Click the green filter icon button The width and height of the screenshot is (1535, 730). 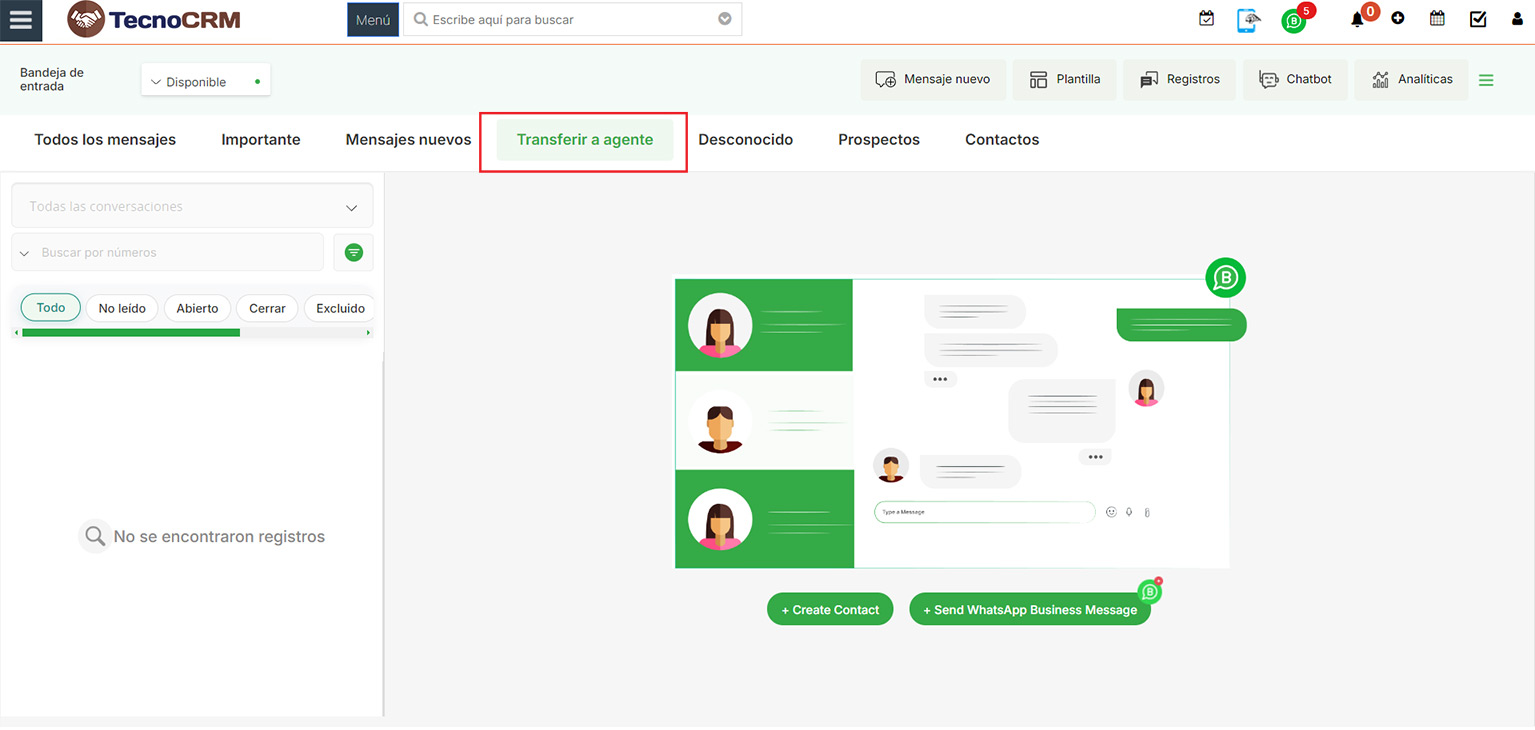[353, 253]
